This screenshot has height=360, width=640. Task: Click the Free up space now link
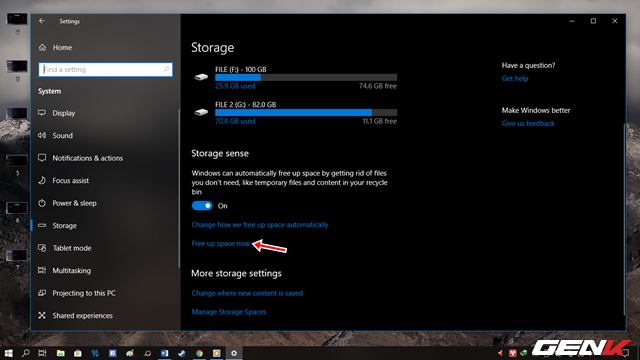221,244
